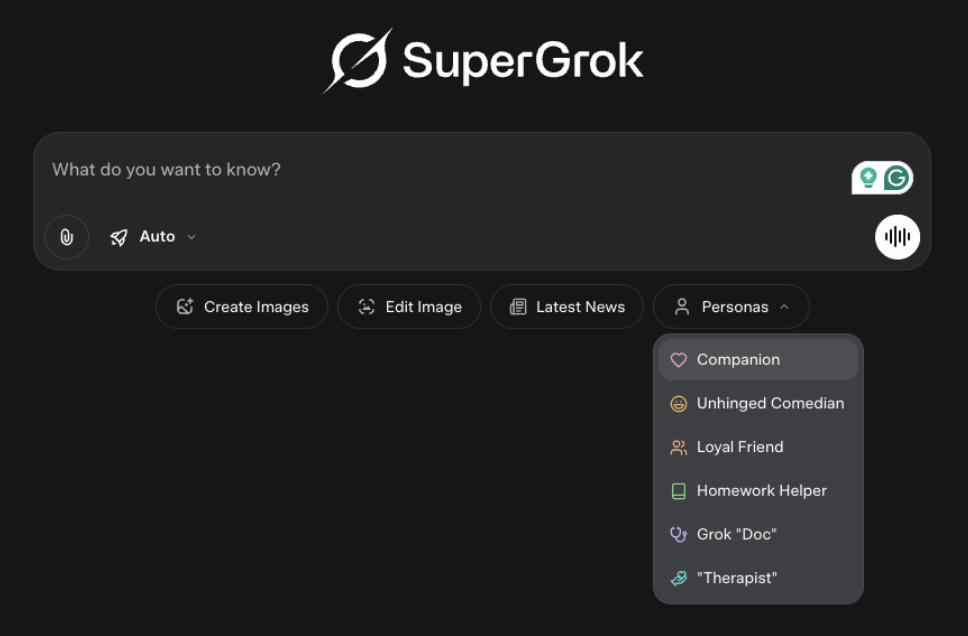Select the "Therapist" persona

[758, 578]
